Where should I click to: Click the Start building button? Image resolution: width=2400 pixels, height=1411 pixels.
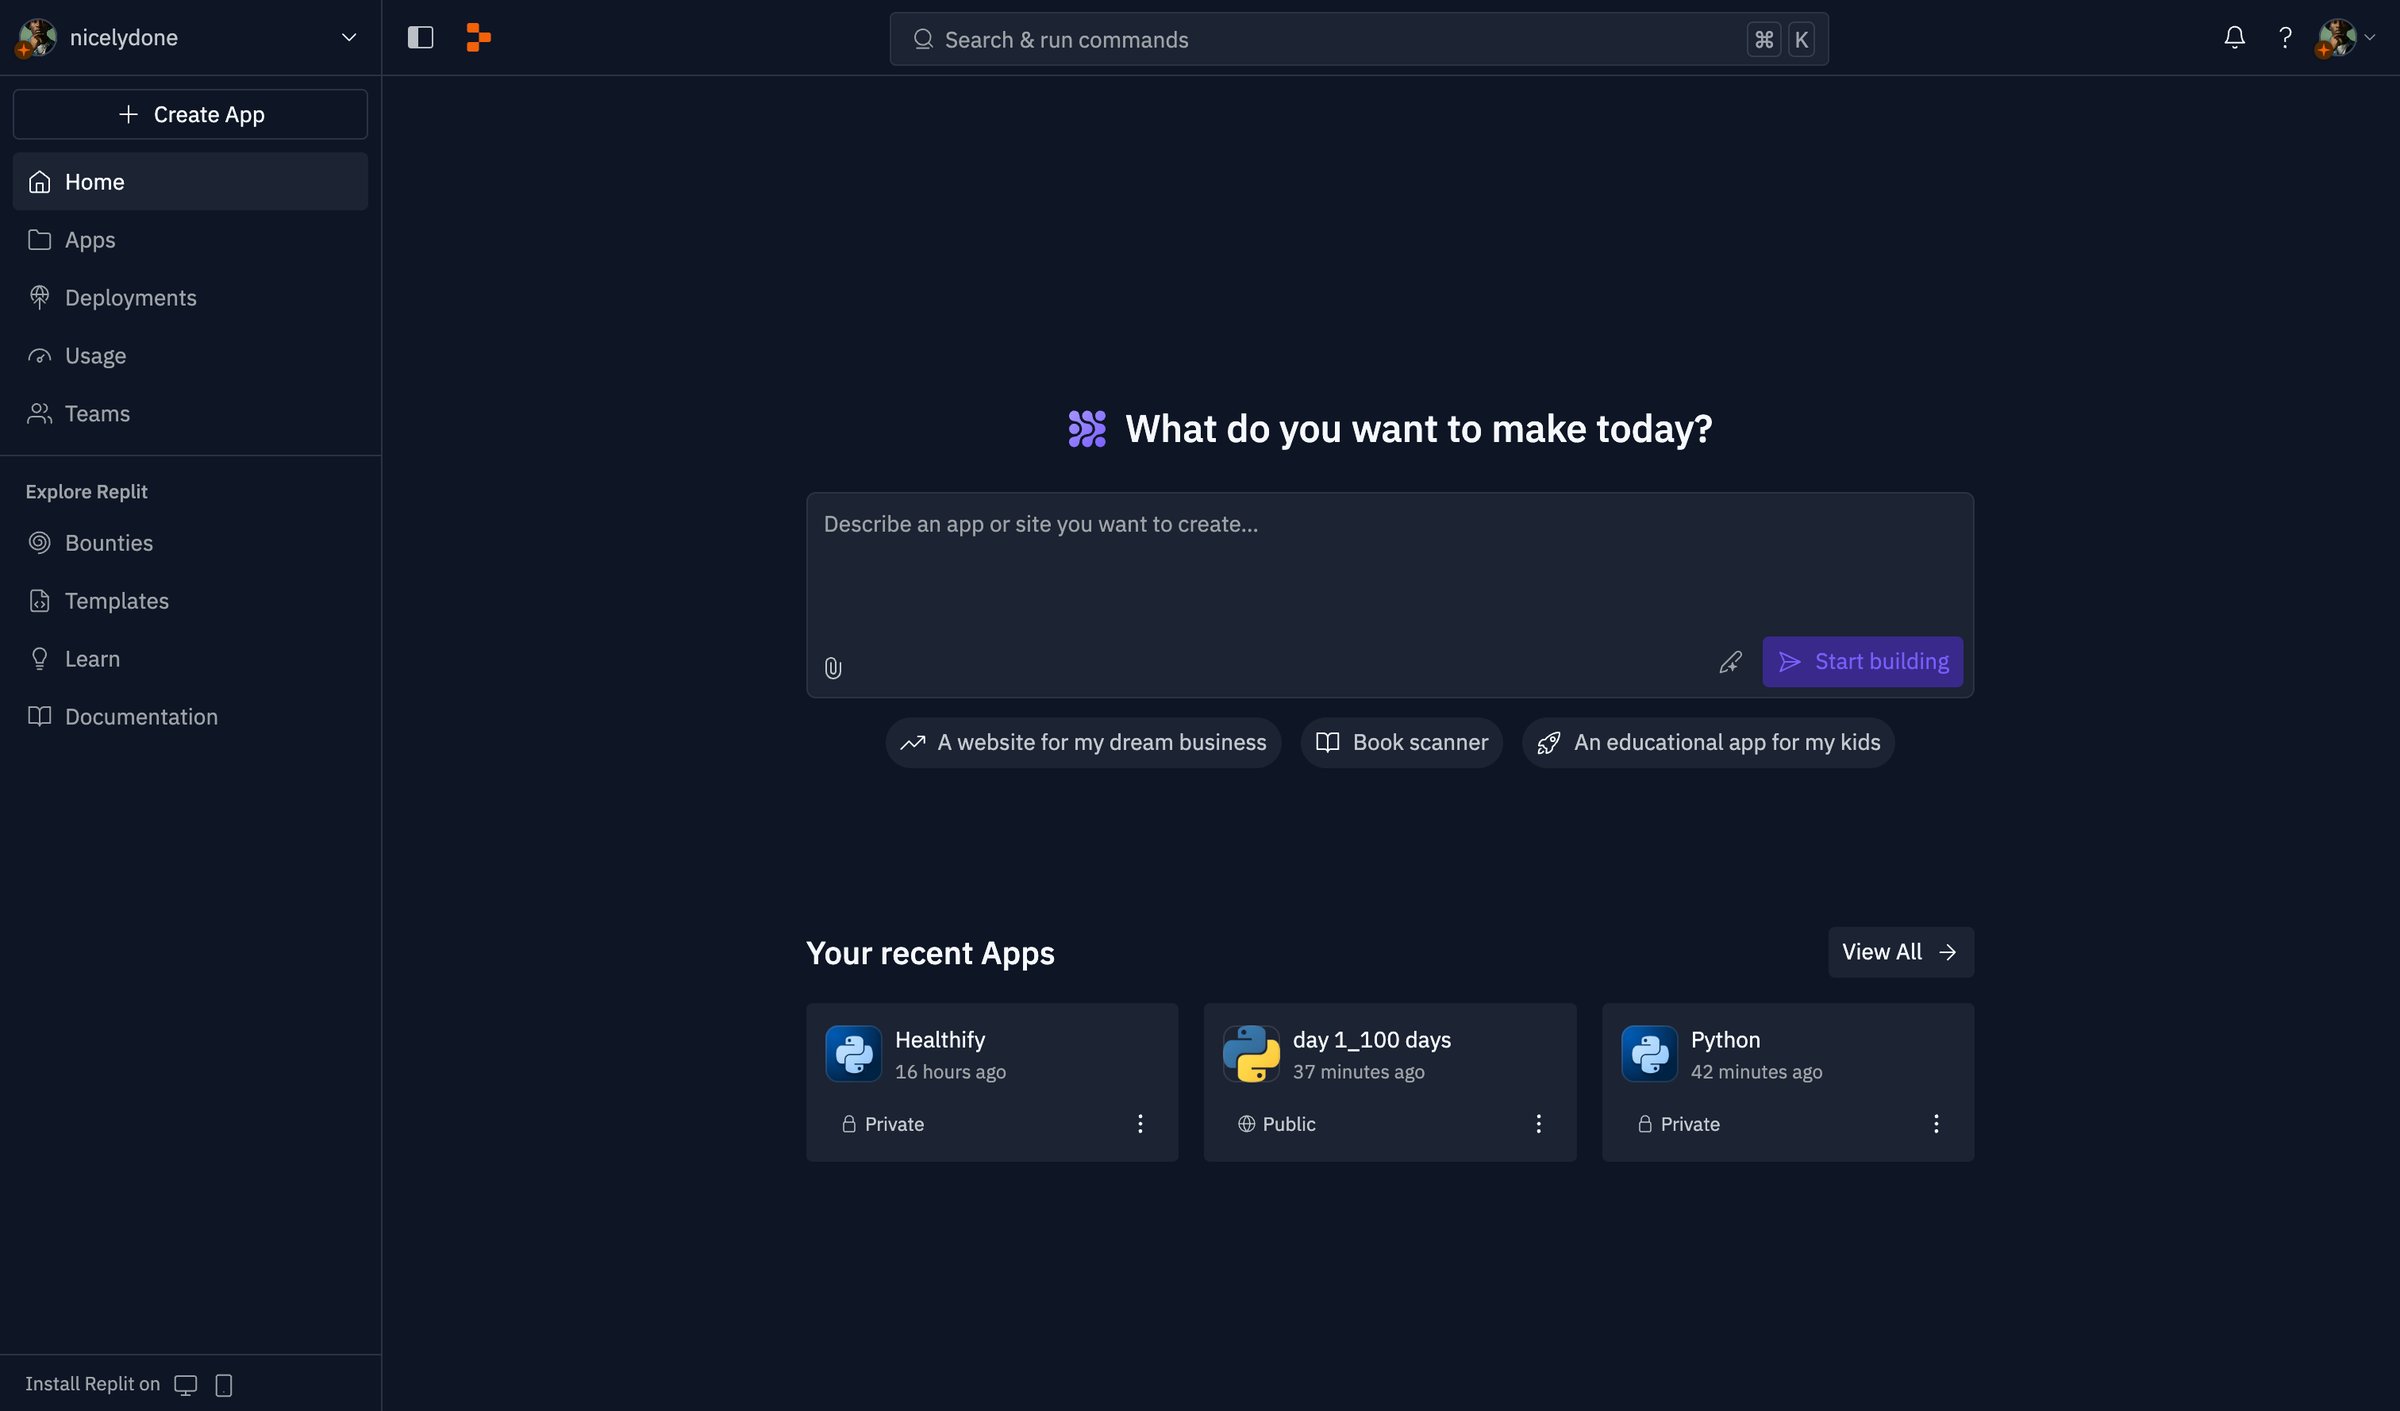[1862, 661]
